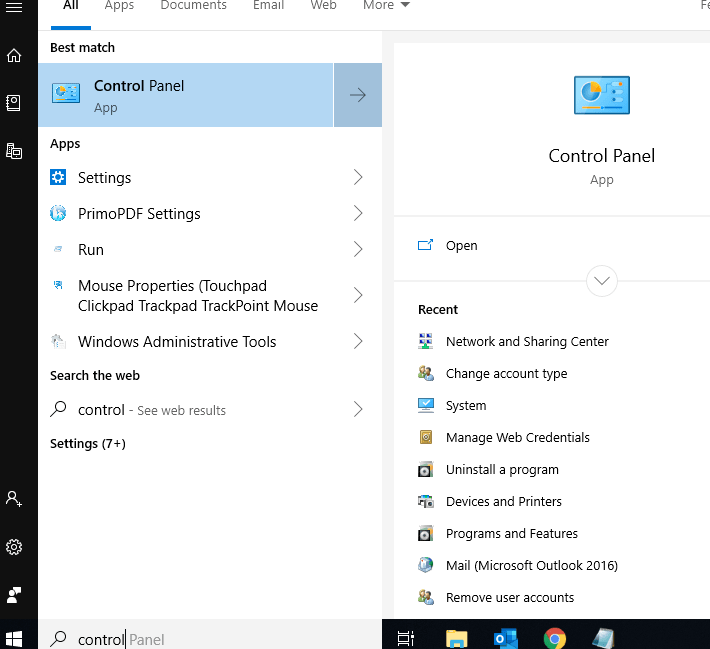Click the Manage Web Credentials safe icon
The width and height of the screenshot is (710, 649).
pos(426,437)
